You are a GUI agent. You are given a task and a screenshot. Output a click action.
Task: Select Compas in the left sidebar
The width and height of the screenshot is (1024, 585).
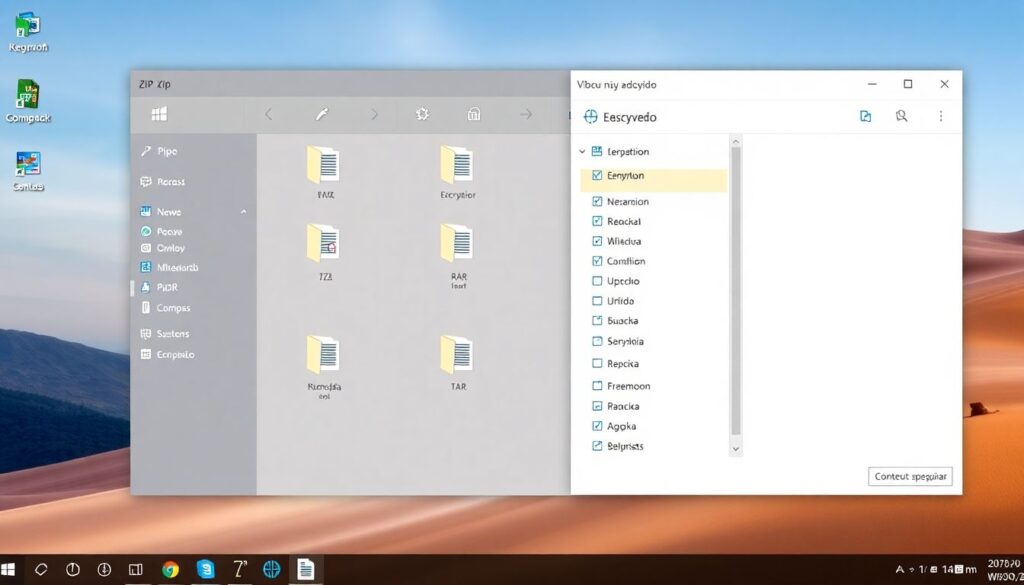(x=173, y=308)
